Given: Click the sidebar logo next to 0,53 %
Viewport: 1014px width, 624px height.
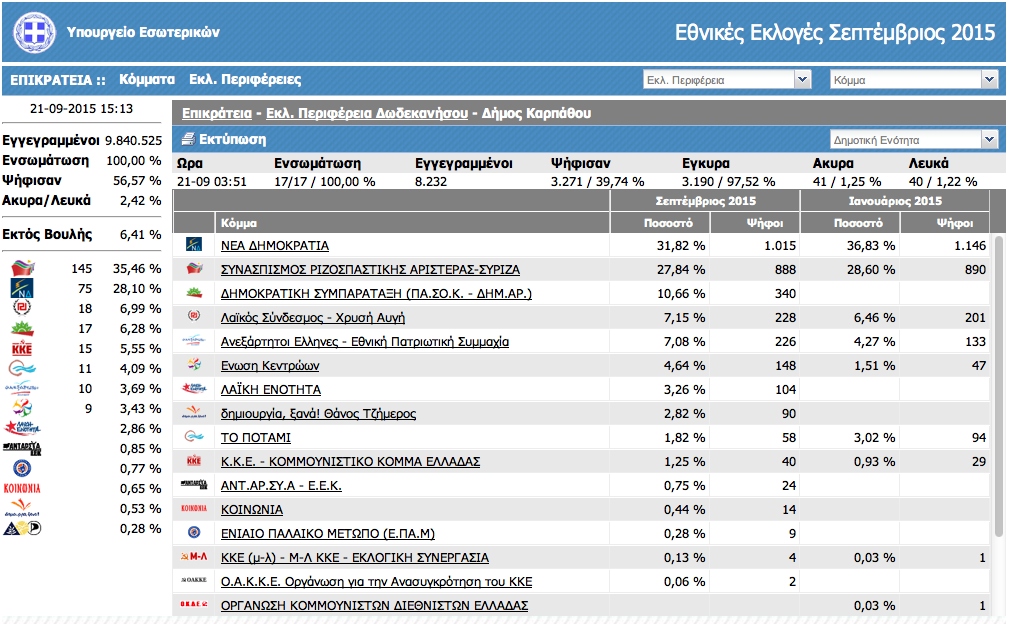Looking at the screenshot, I should tap(22, 508).
